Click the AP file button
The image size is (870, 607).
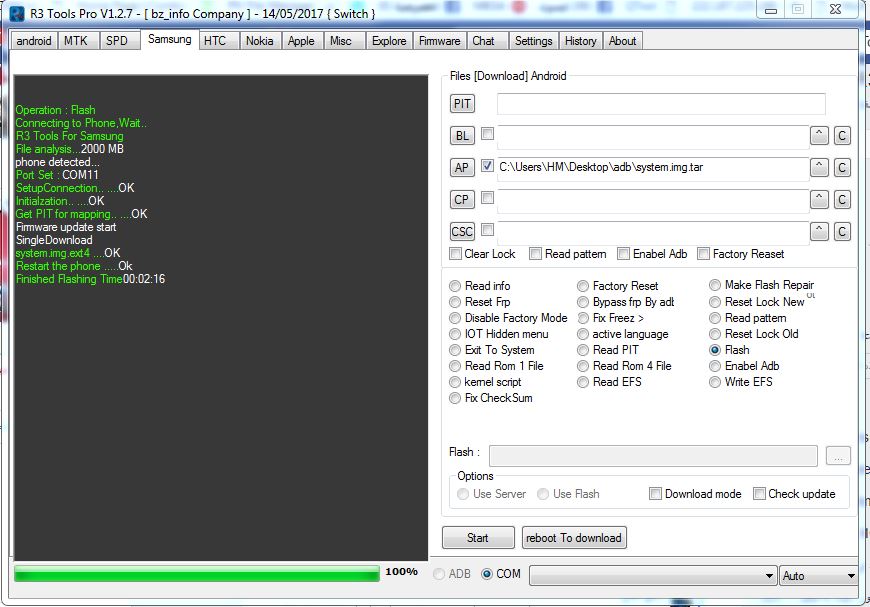[x=462, y=168]
